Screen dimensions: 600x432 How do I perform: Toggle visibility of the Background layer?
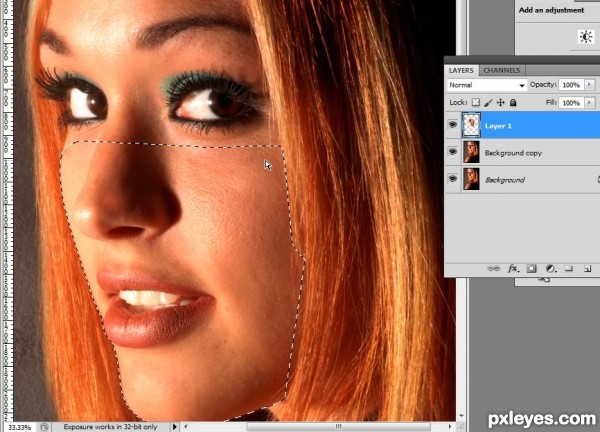pyautogui.click(x=453, y=179)
